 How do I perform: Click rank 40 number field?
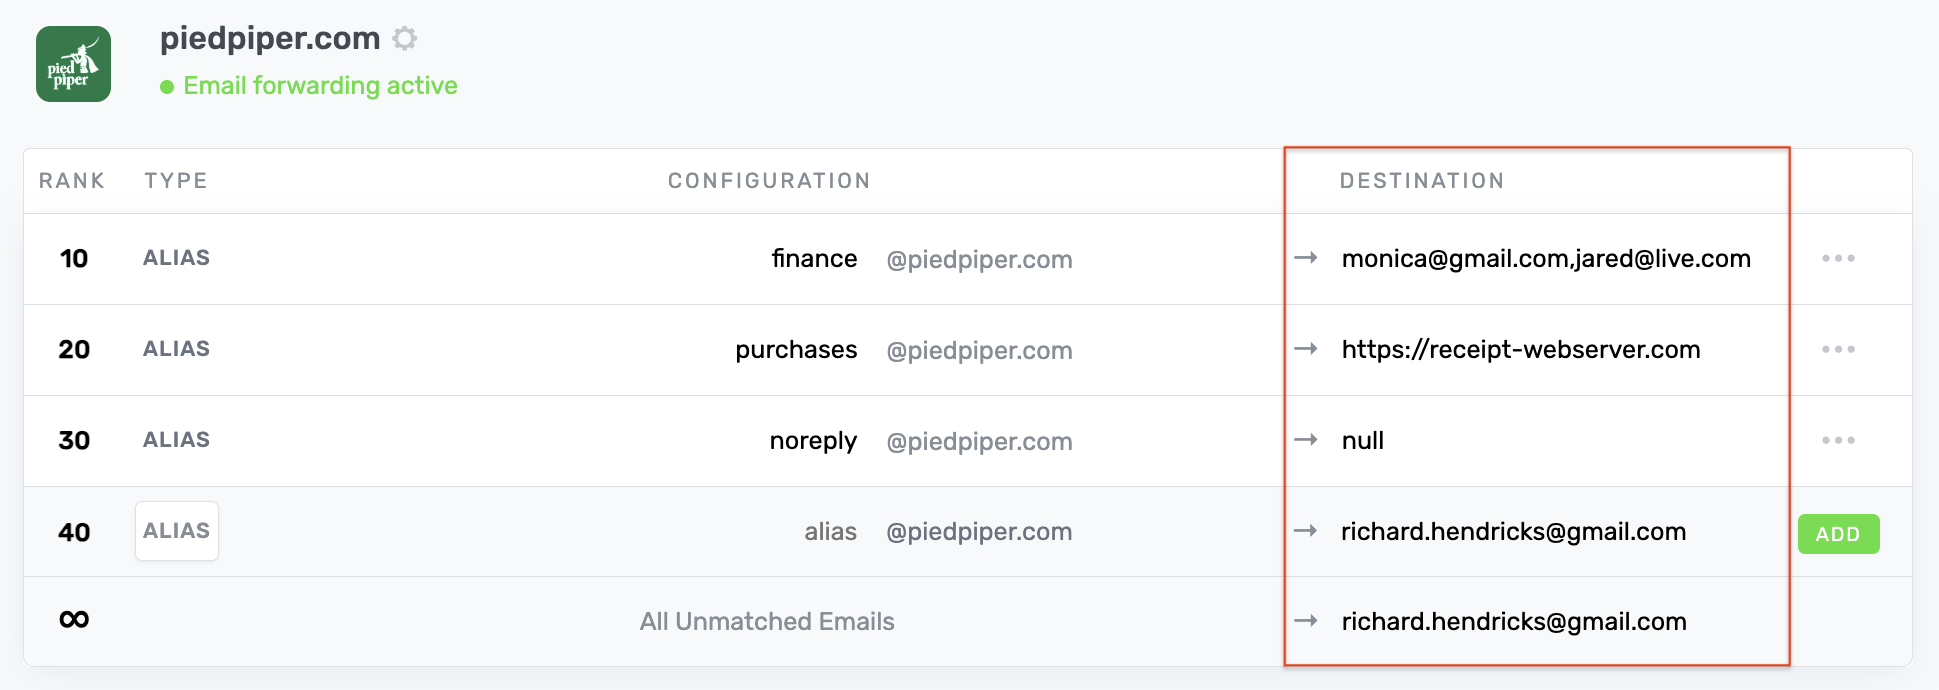tap(74, 532)
